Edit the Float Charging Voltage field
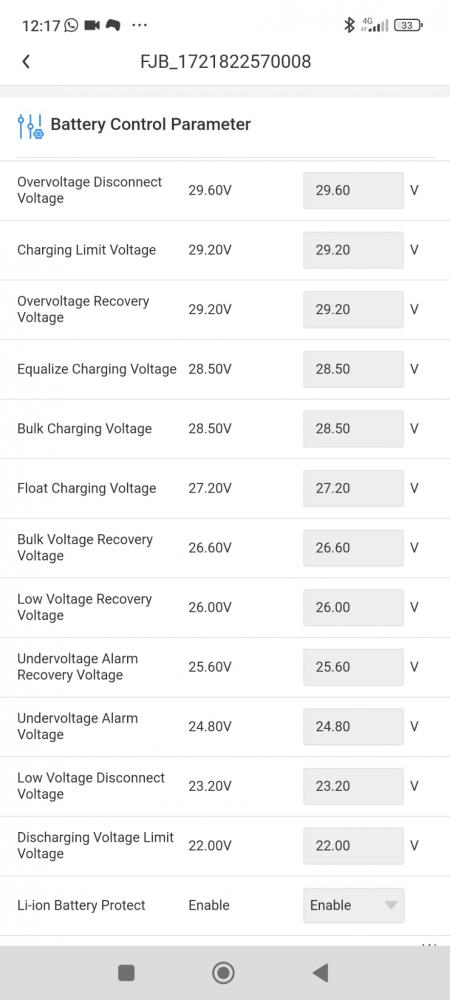450x1000 pixels. (x=353, y=488)
